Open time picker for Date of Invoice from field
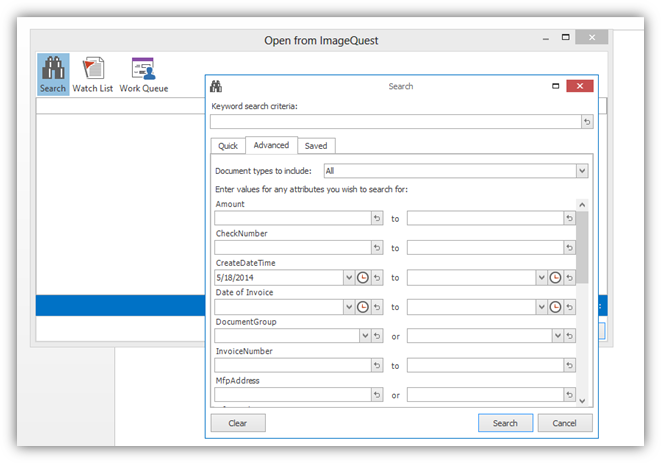661x463 pixels. click(x=363, y=307)
